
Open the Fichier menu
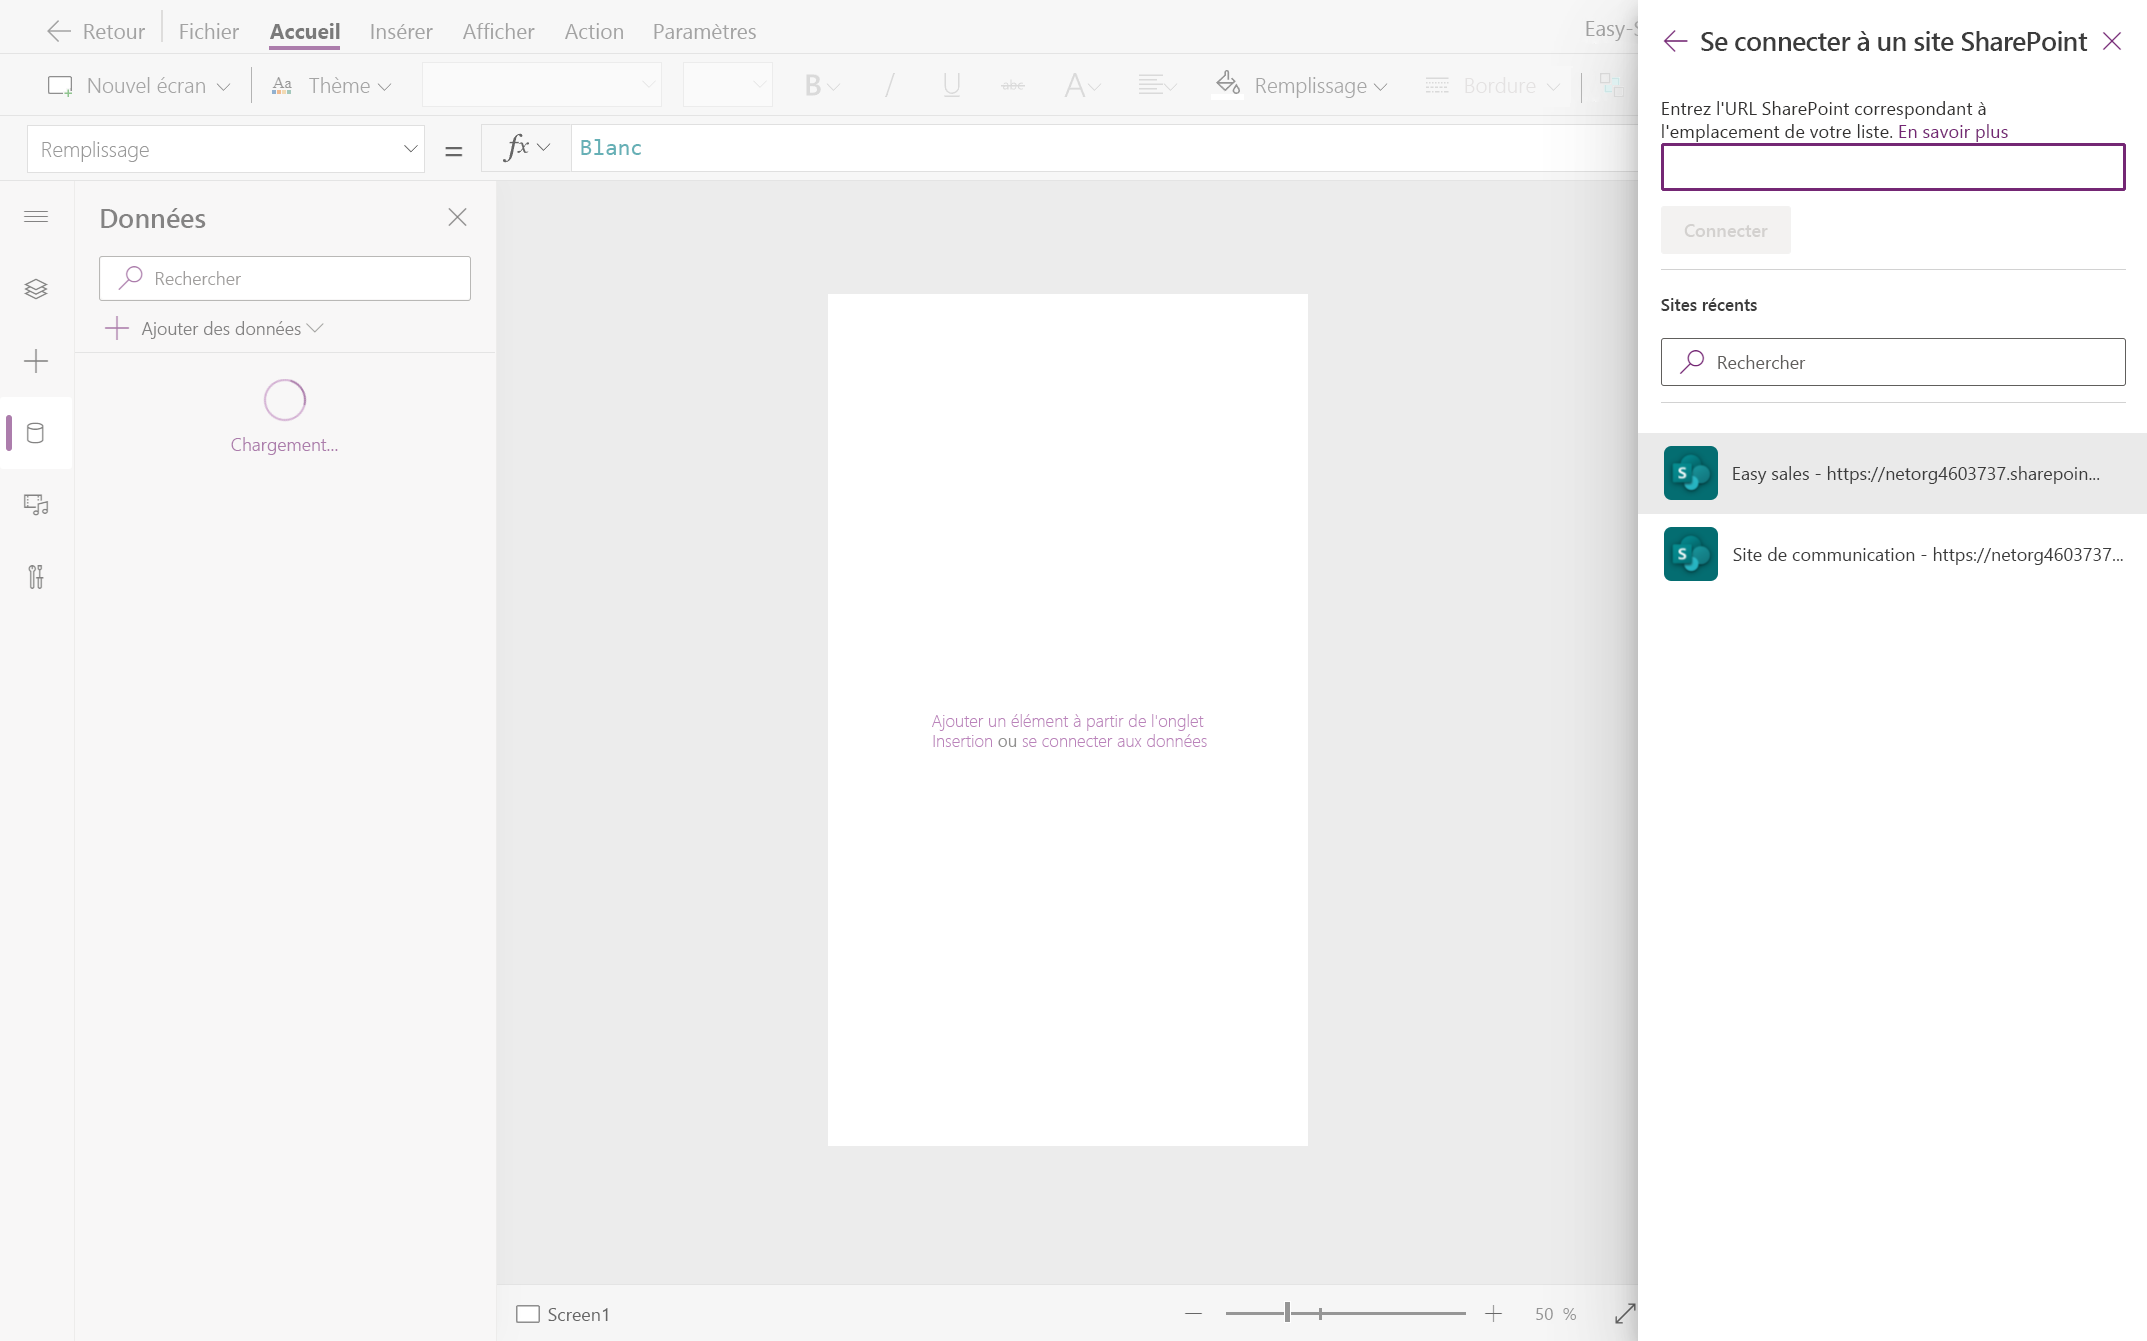208,31
